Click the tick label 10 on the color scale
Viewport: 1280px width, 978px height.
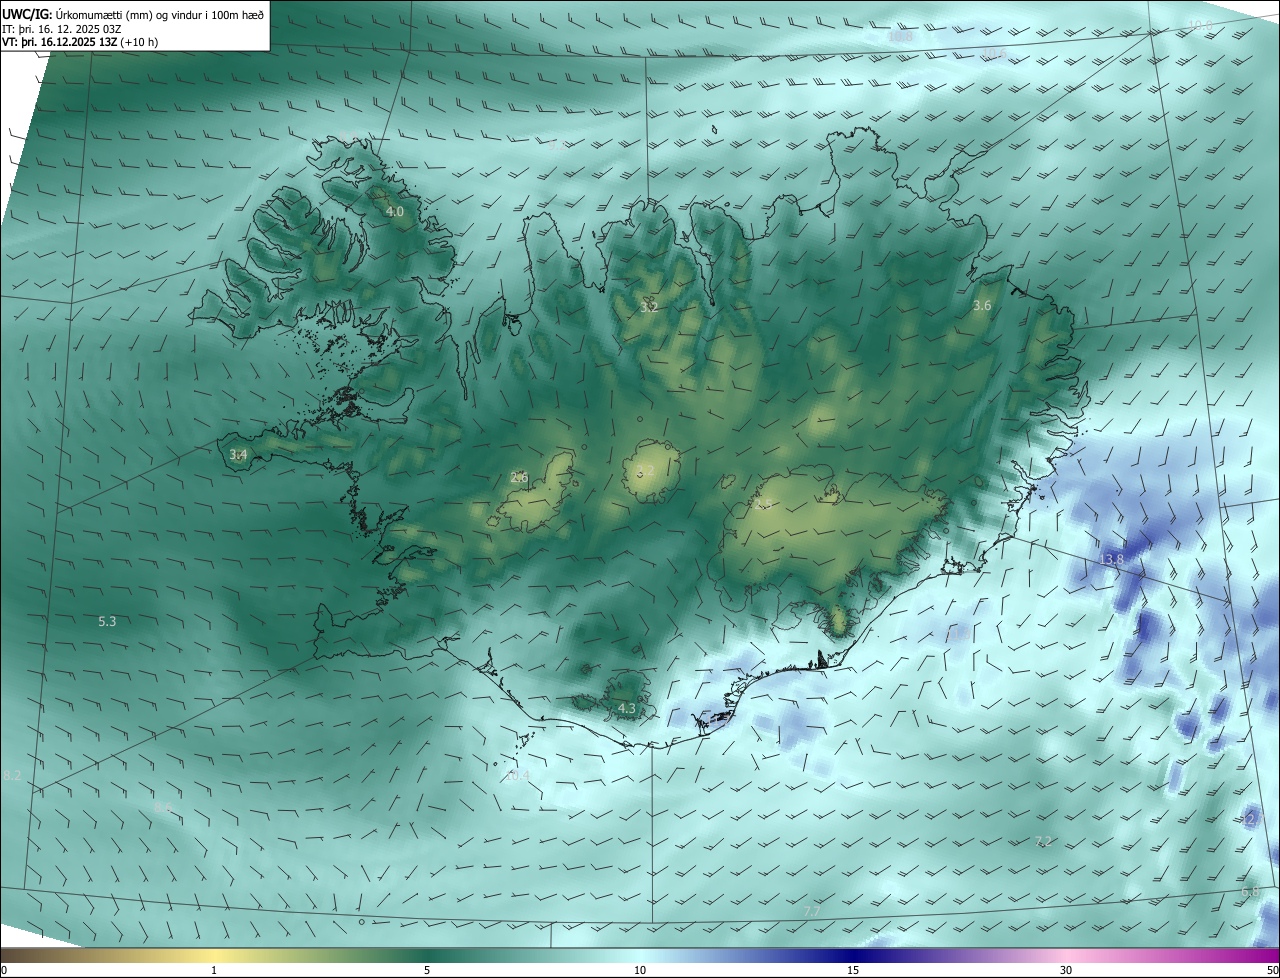tap(640, 971)
